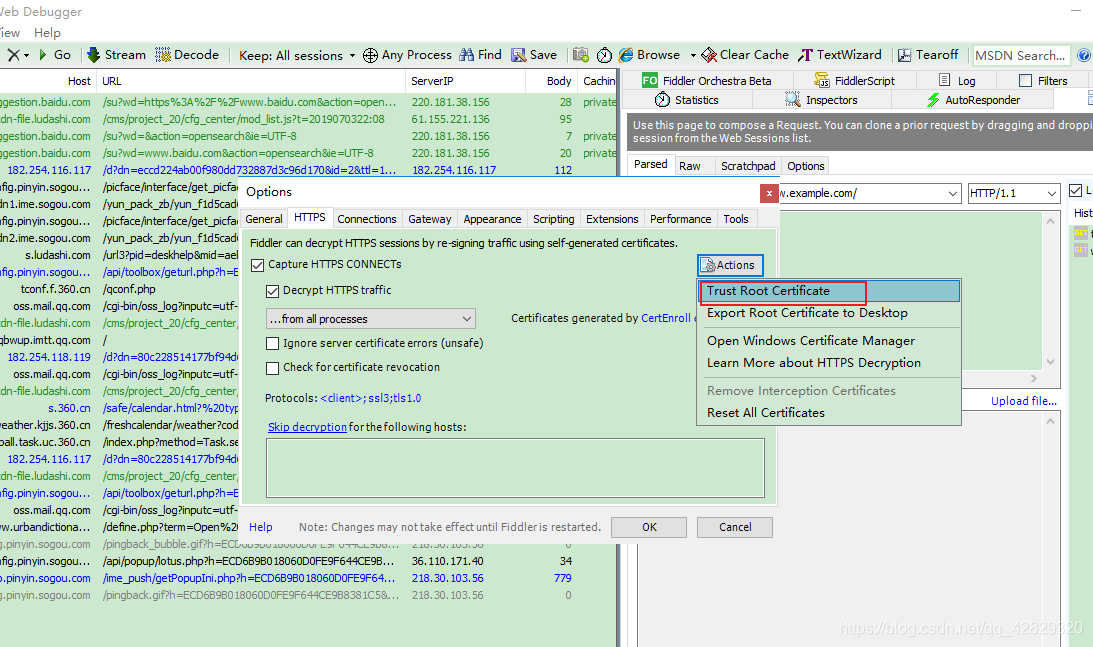Choose Export Root Certificate to Desktop

[x=829, y=313]
